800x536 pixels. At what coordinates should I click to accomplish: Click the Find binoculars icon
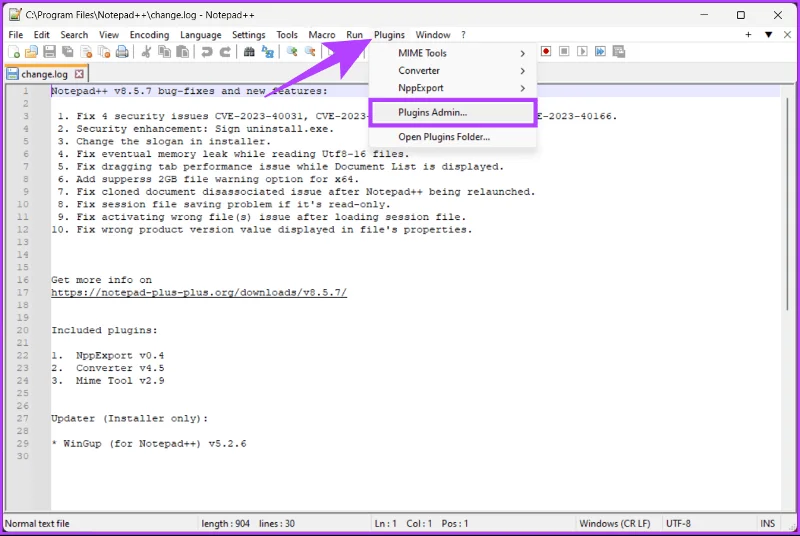tap(249, 52)
